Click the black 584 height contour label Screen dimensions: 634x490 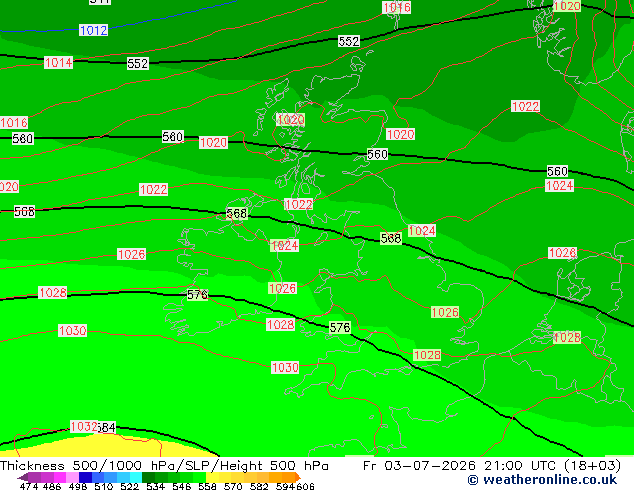(107, 427)
